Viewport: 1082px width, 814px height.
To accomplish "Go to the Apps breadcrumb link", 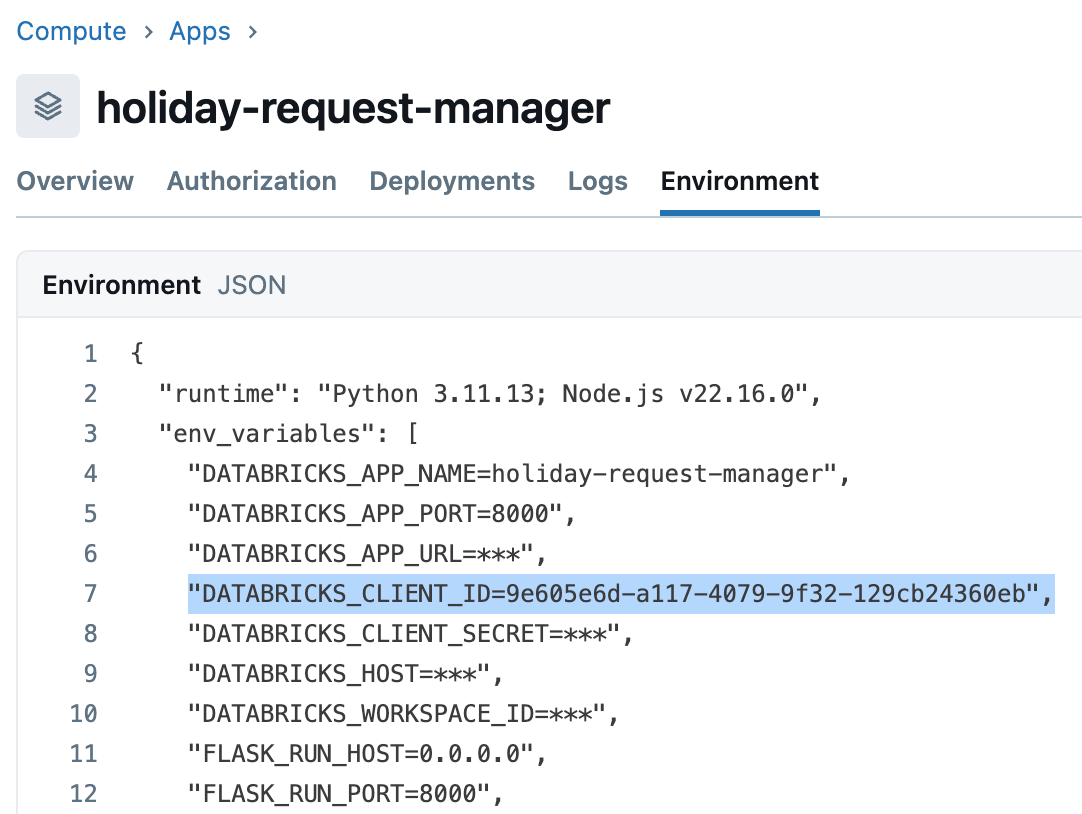I will coord(200,31).
